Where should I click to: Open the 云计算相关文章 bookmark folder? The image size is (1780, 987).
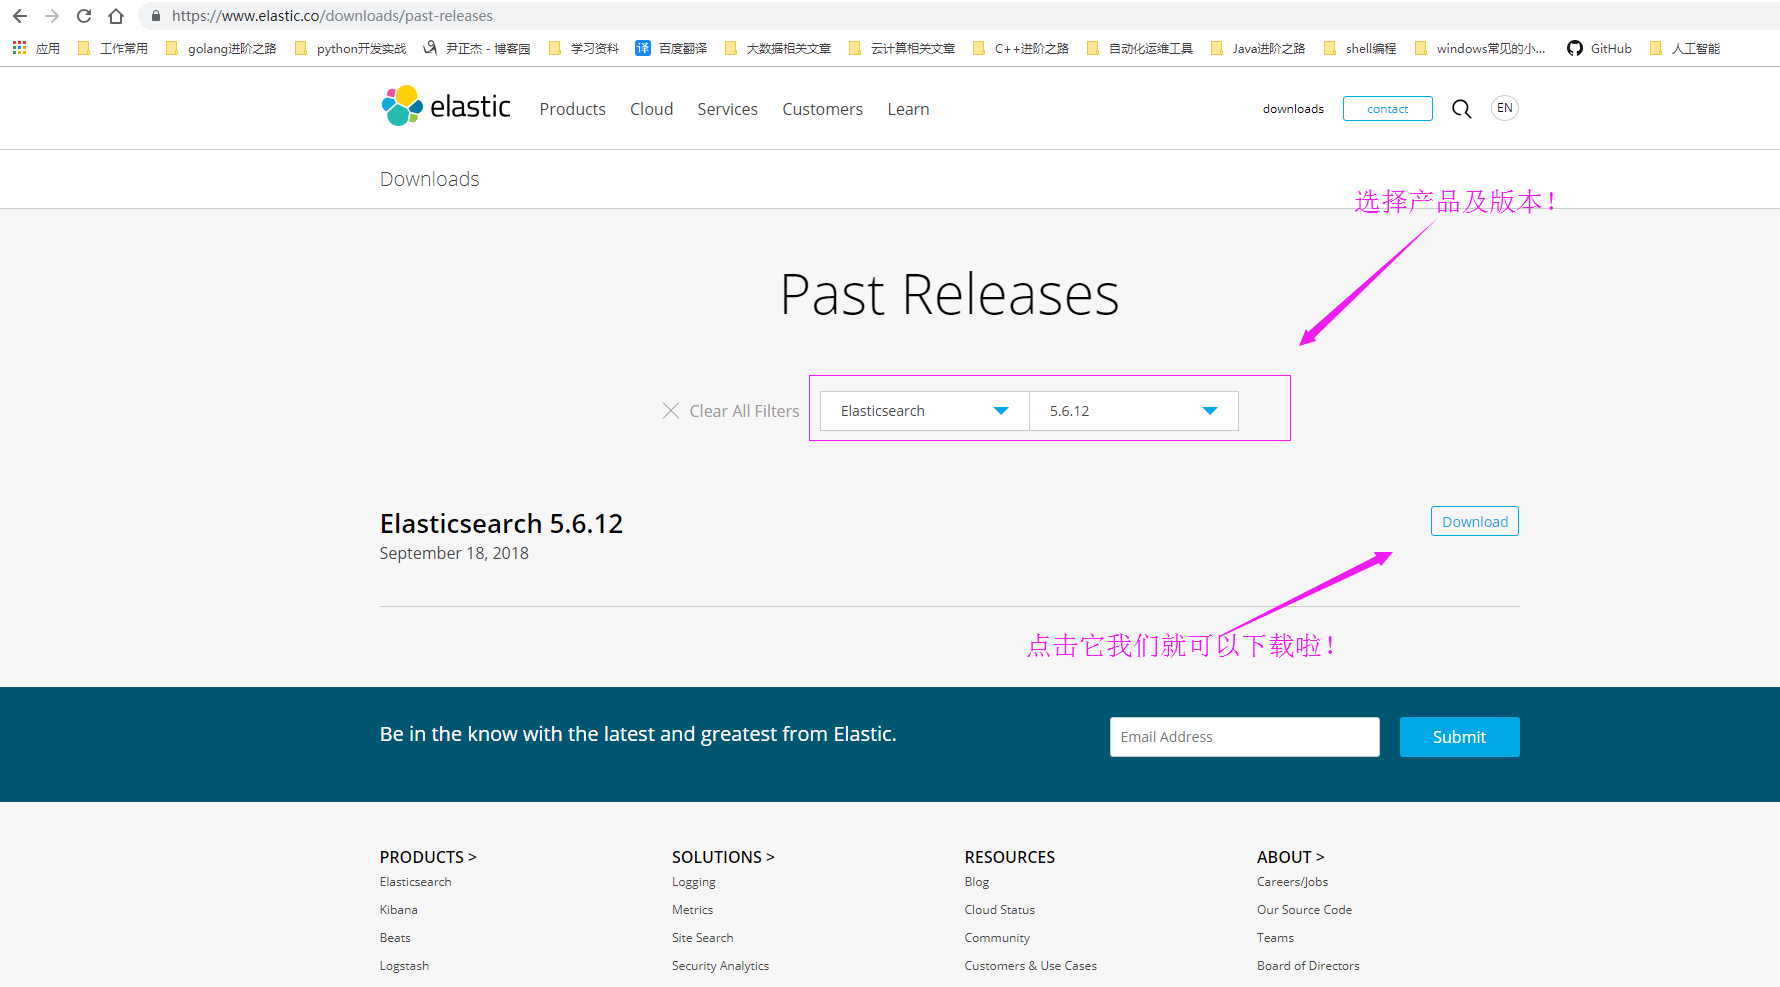coord(901,48)
